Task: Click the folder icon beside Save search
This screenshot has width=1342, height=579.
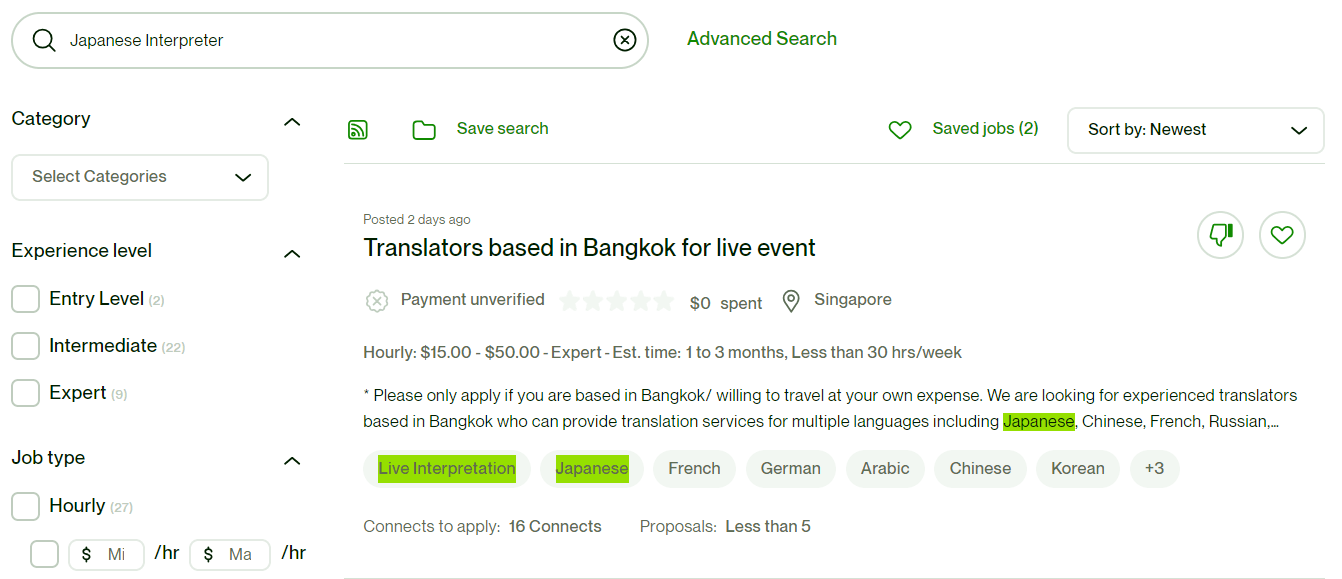Action: [424, 130]
